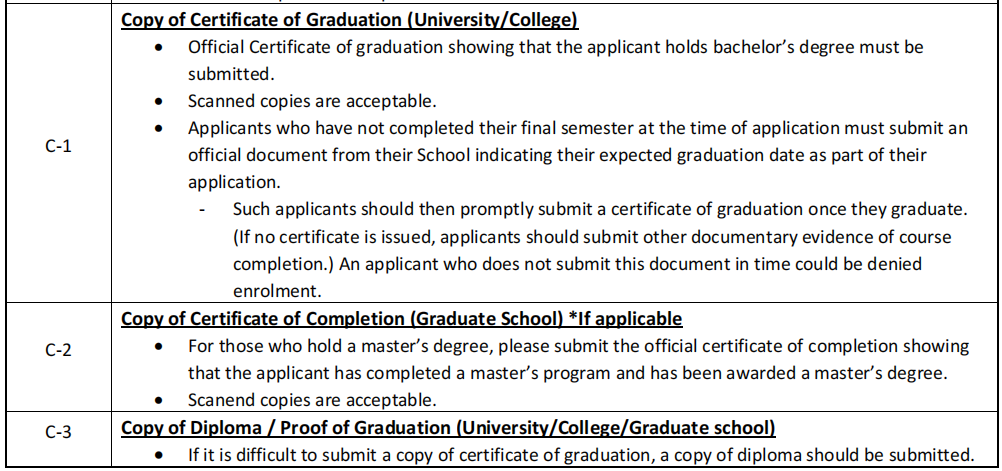Click the C-2 row label
Viewport: 1002px width, 471px height.
pyautogui.click(x=58, y=353)
